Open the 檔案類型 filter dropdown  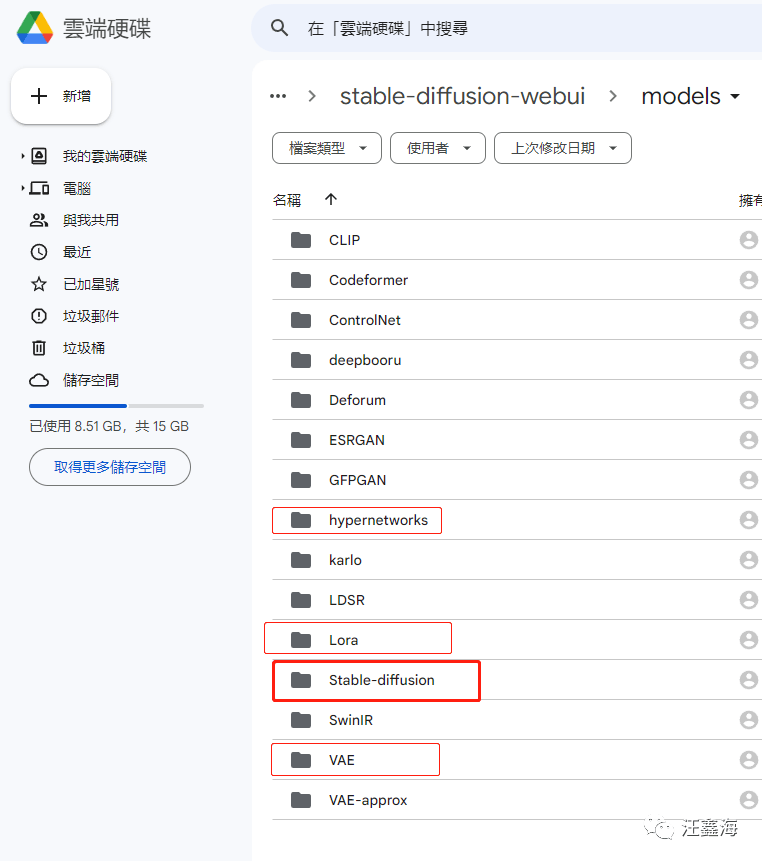click(x=327, y=148)
